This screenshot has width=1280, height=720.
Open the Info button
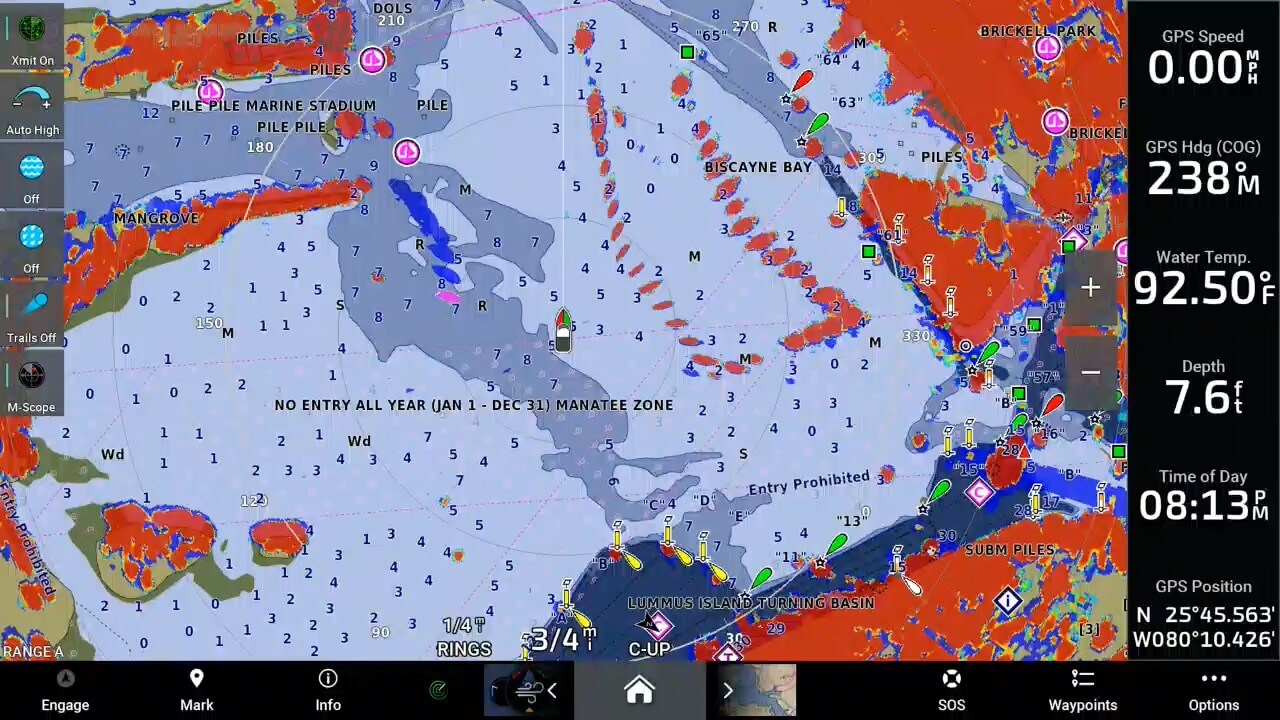[327, 690]
